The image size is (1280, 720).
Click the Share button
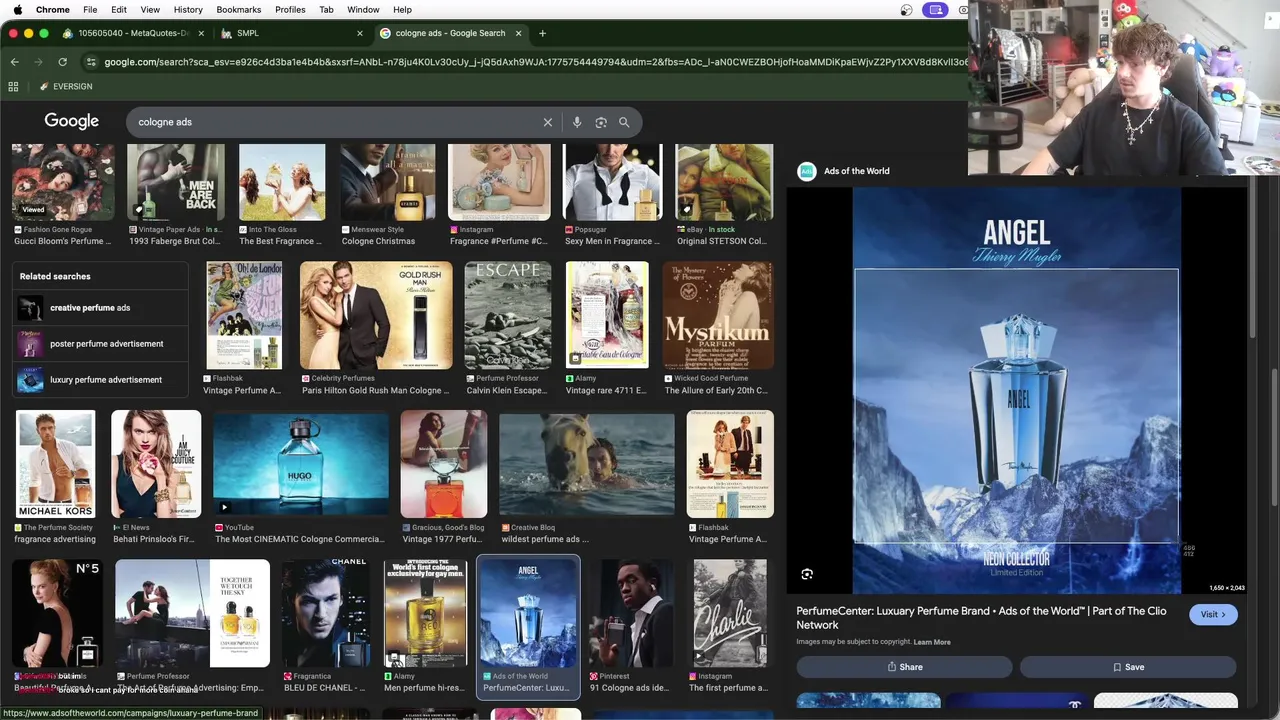click(x=904, y=667)
